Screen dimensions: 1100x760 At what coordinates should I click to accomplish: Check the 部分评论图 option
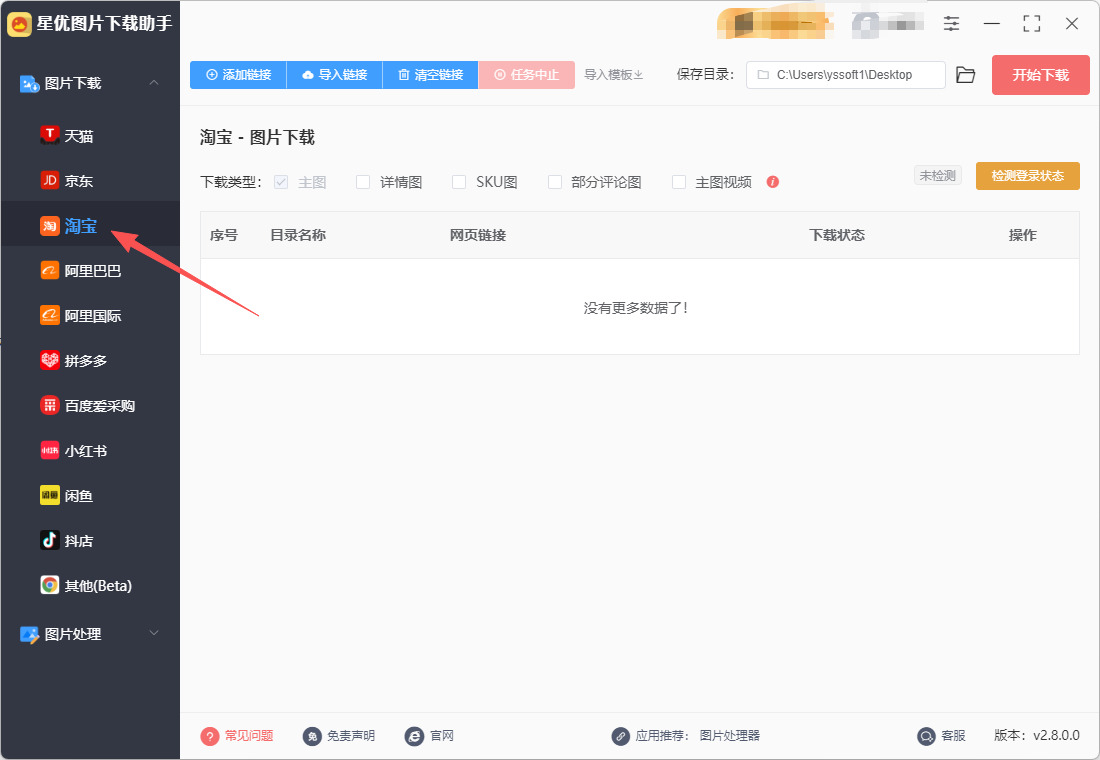pyautogui.click(x=555, y=182)
